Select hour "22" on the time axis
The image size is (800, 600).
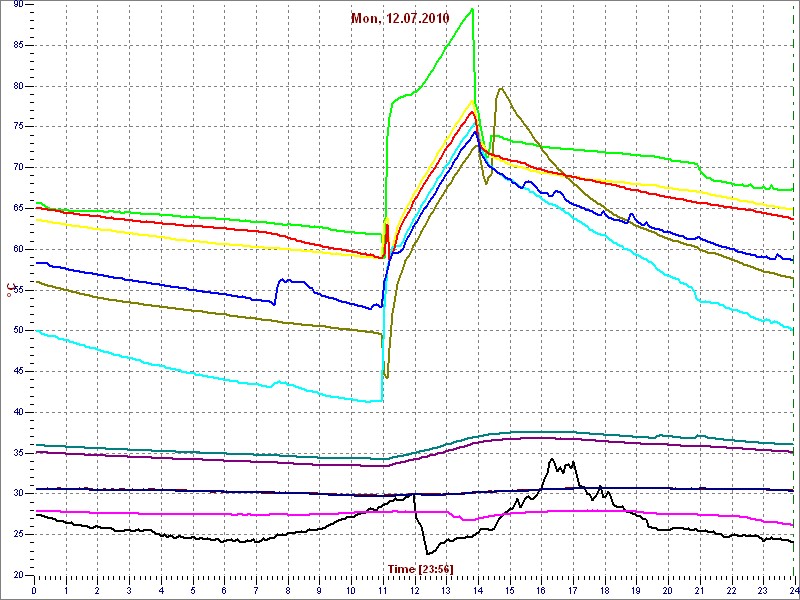pos(730,590)
